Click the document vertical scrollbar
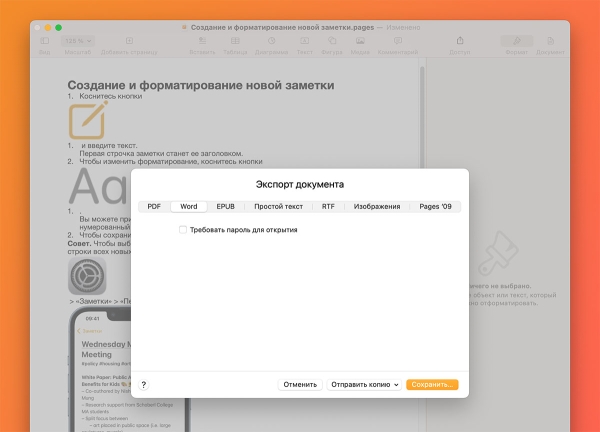This screenshot has height=432, width=600. (422, 119)
